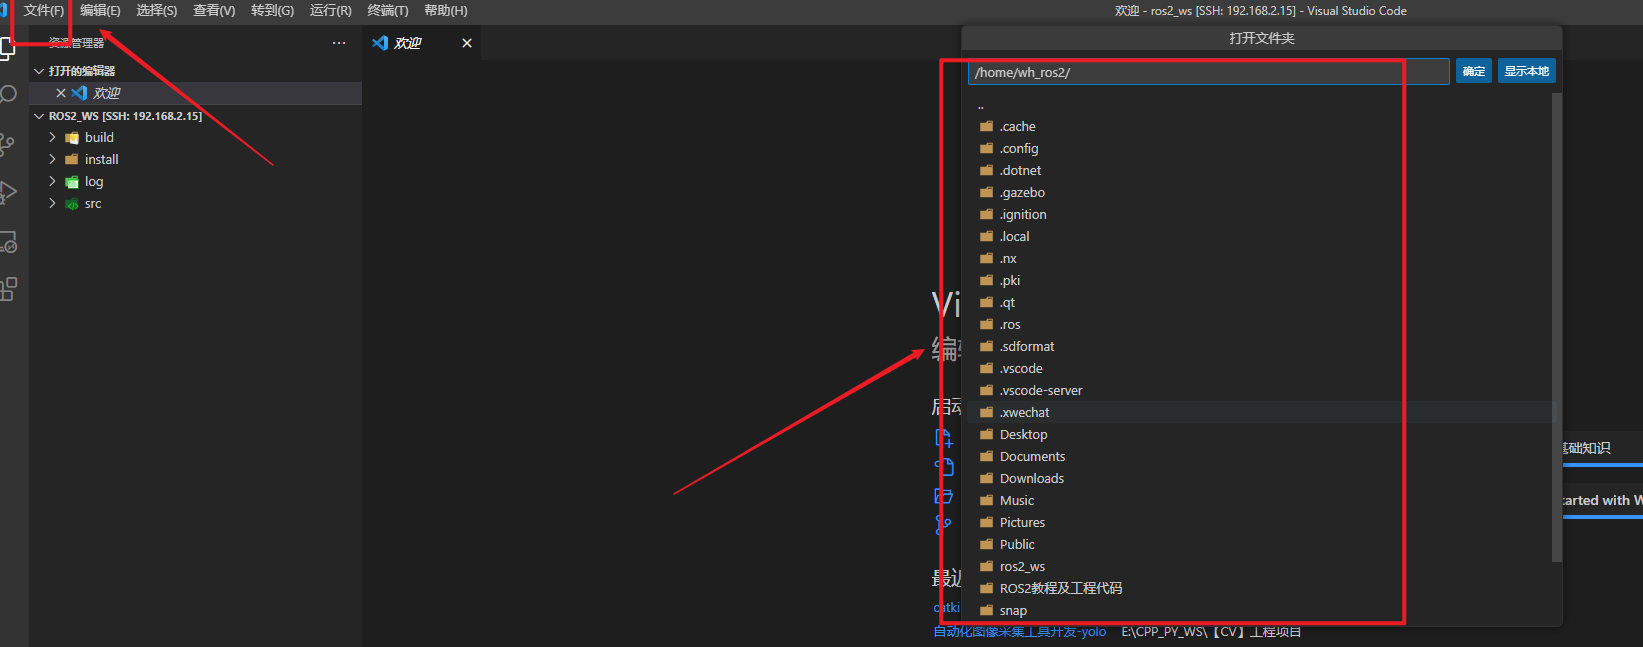Select the Public folder entry

pos(1260,545)
